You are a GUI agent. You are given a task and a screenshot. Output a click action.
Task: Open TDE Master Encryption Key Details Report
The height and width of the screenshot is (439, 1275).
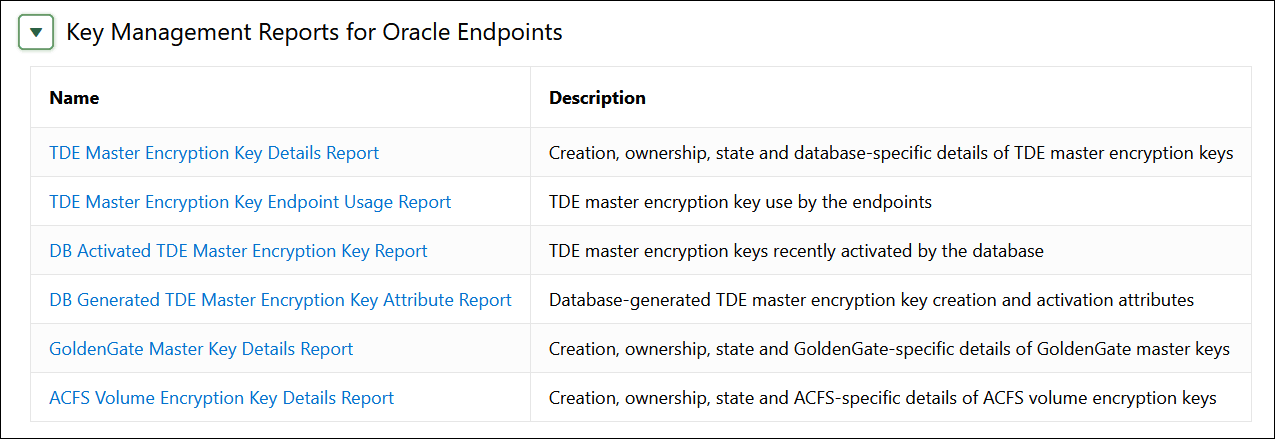pyautogui.click(x=214, y=154)
